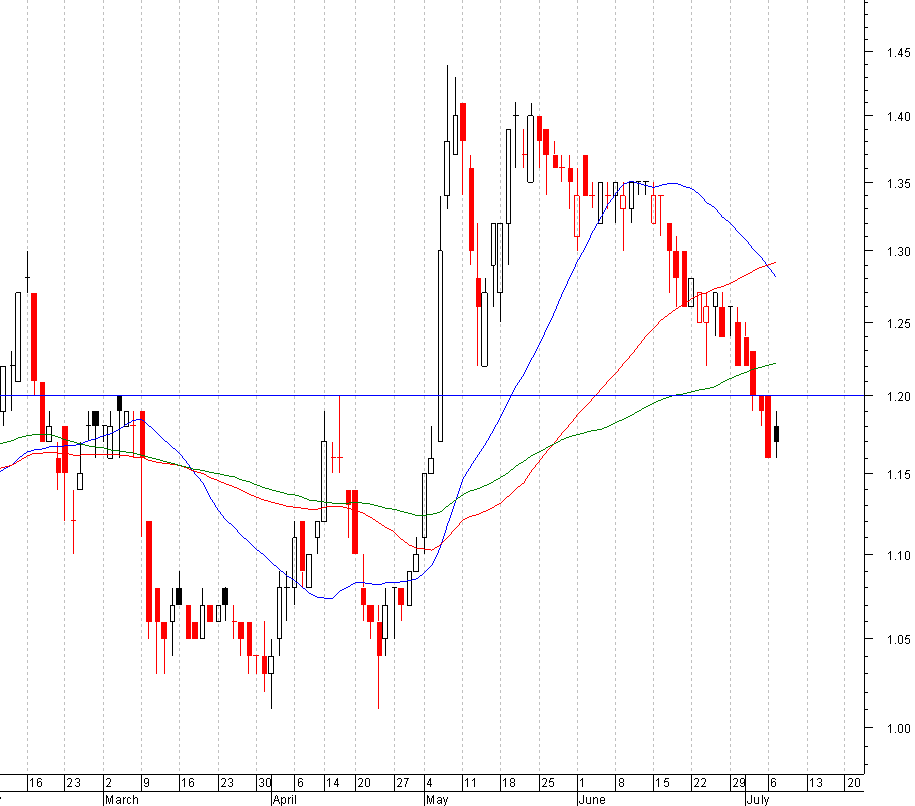Click the 1.25 price axis label
The width and height of the screenshot is (915, 806).
pyautogui.click(x=898, y=323)
